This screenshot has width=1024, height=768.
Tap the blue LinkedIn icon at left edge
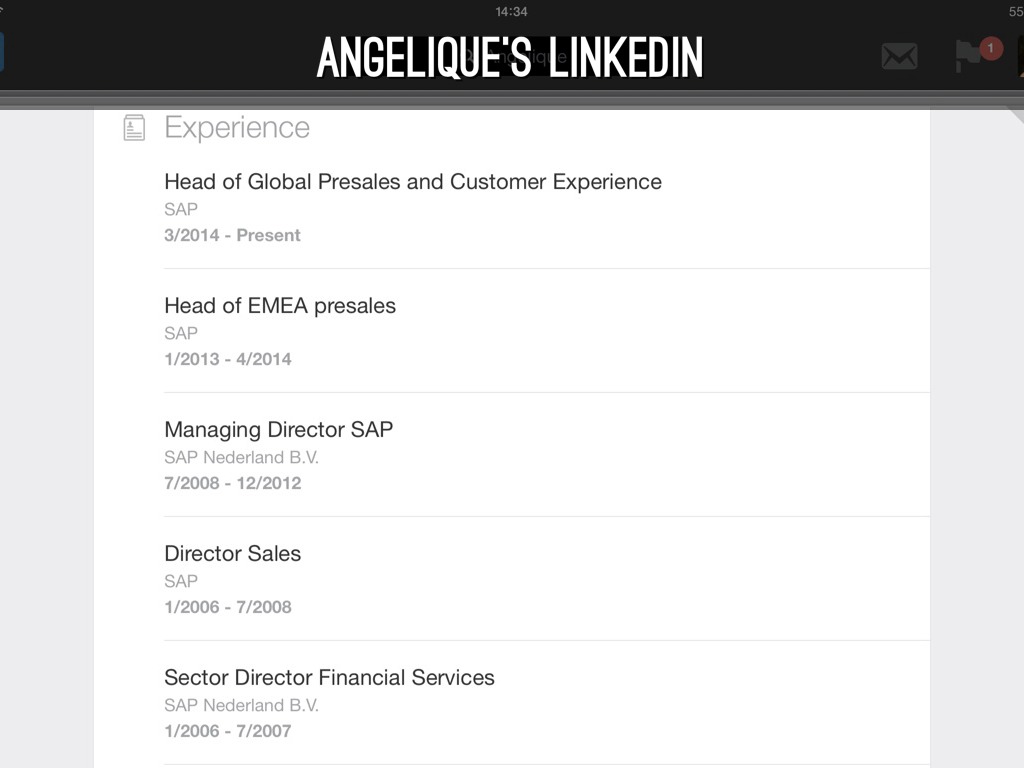(2, 52)
